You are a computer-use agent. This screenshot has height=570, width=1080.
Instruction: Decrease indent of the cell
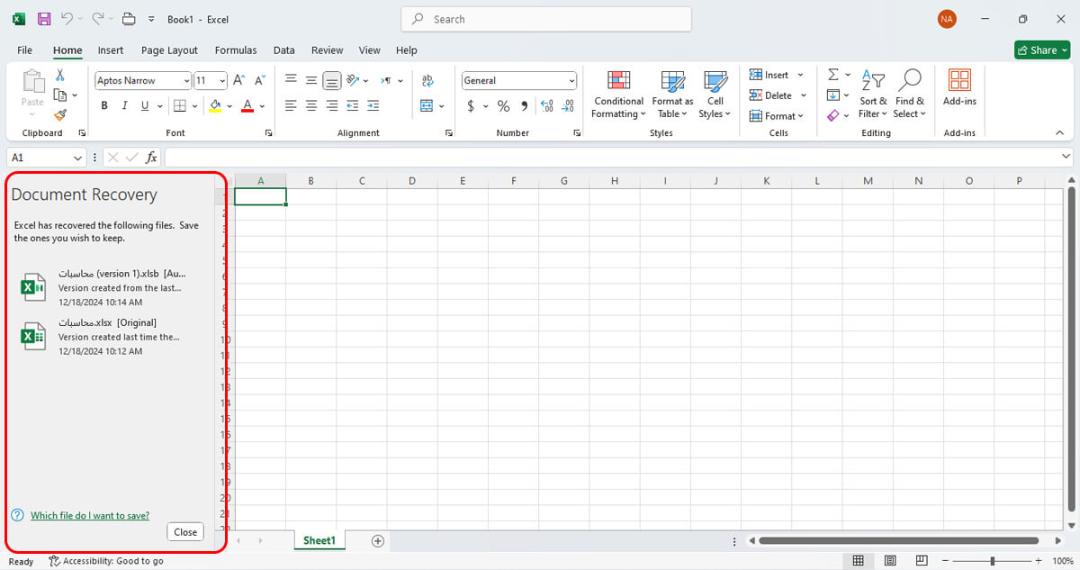353,105
